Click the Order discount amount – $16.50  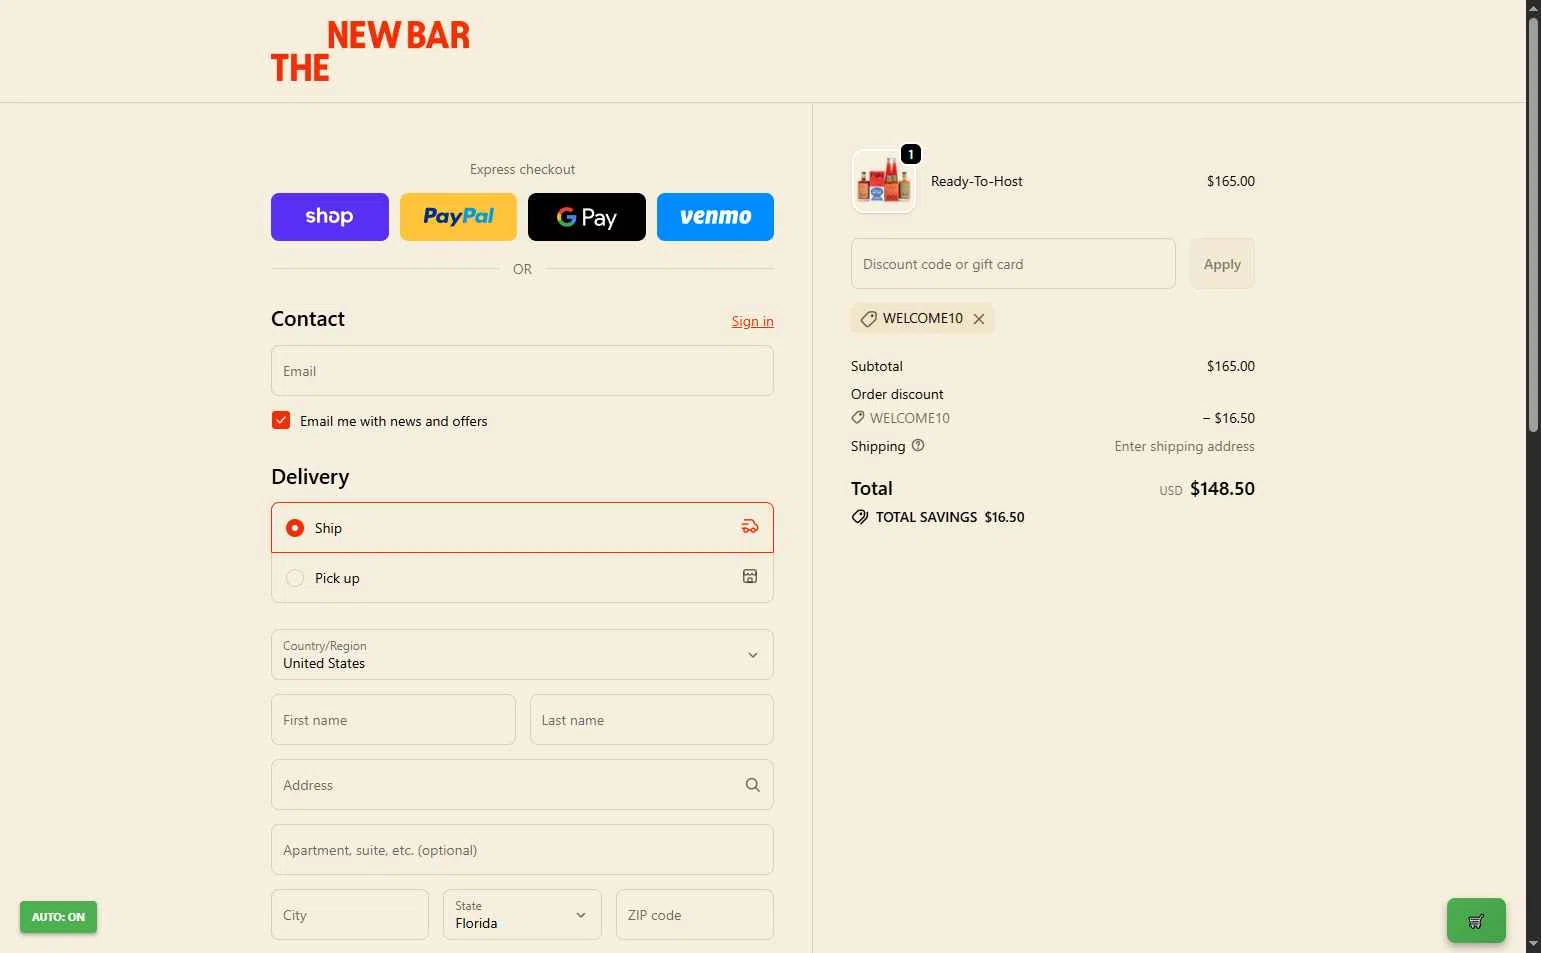point(1228,418)
